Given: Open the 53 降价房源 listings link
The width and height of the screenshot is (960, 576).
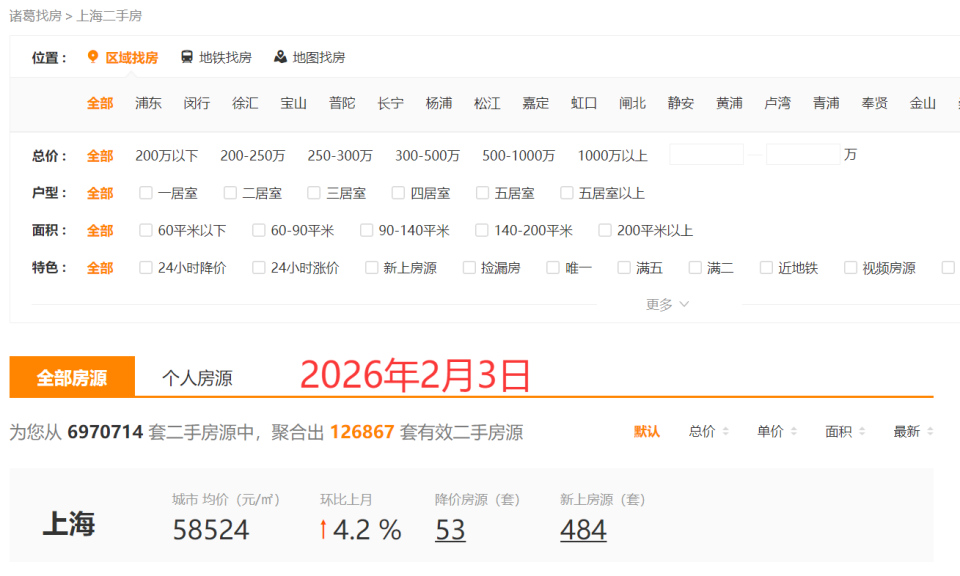Looking at the screenshot, I should [450, 529].
